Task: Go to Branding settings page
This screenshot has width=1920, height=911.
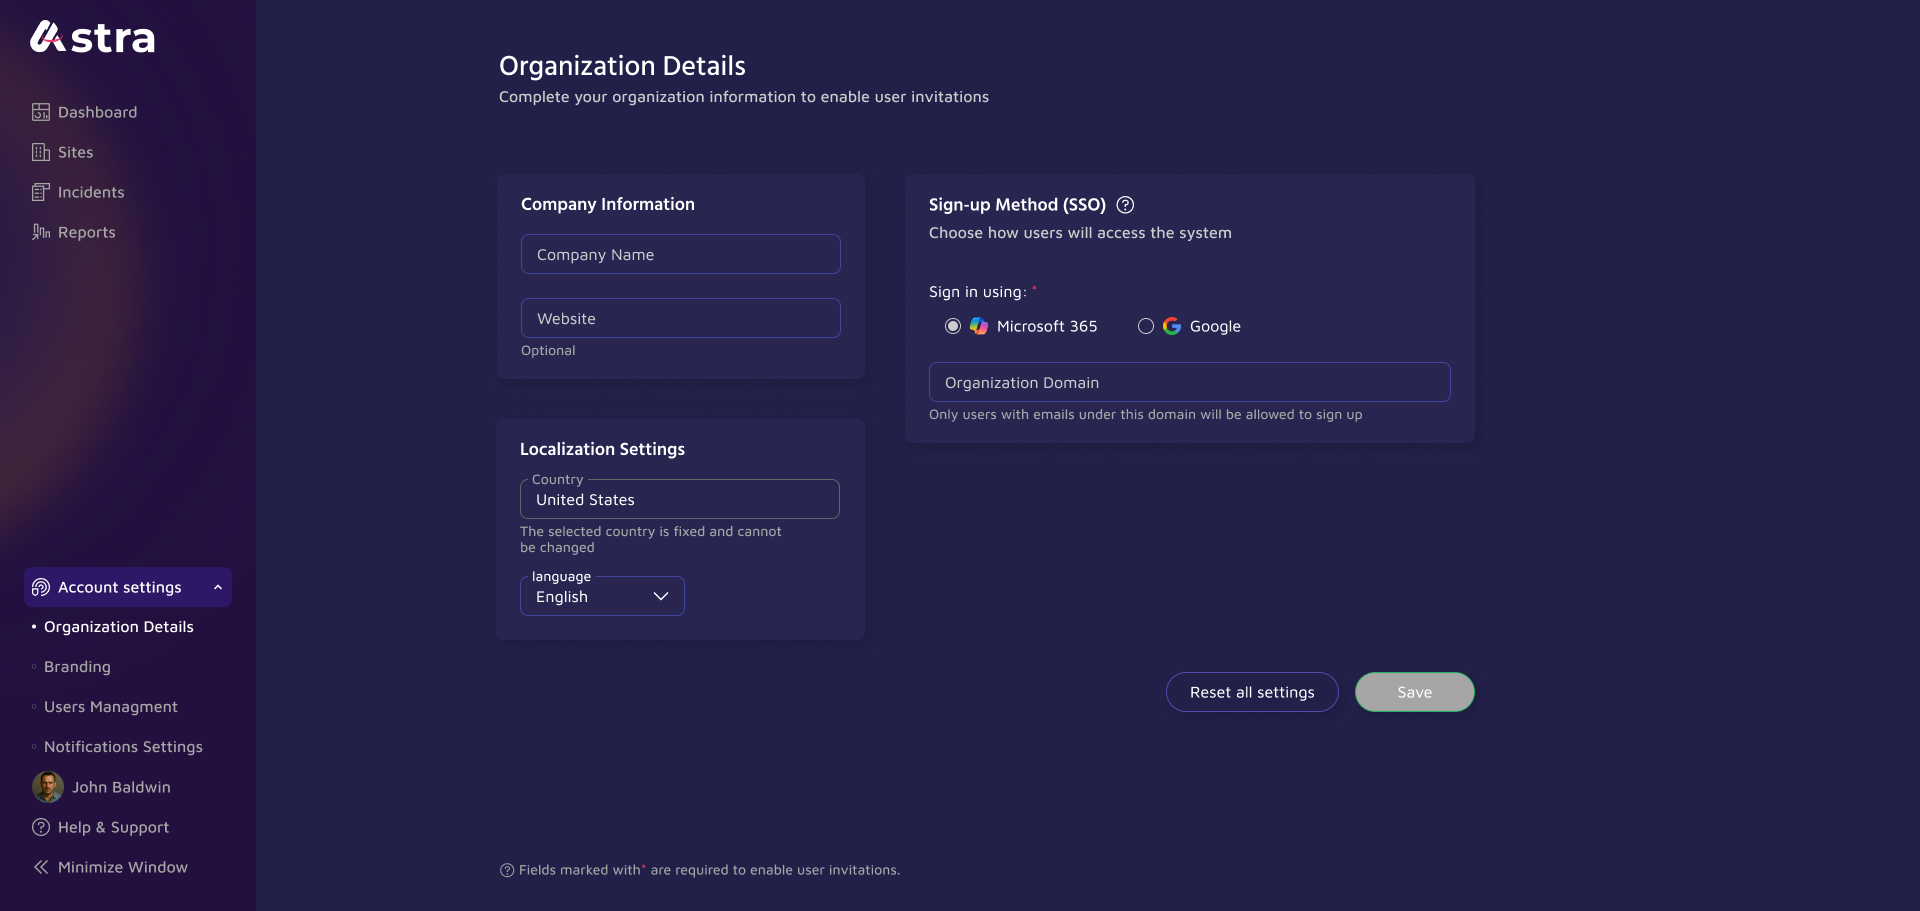Action: [77, 667]
